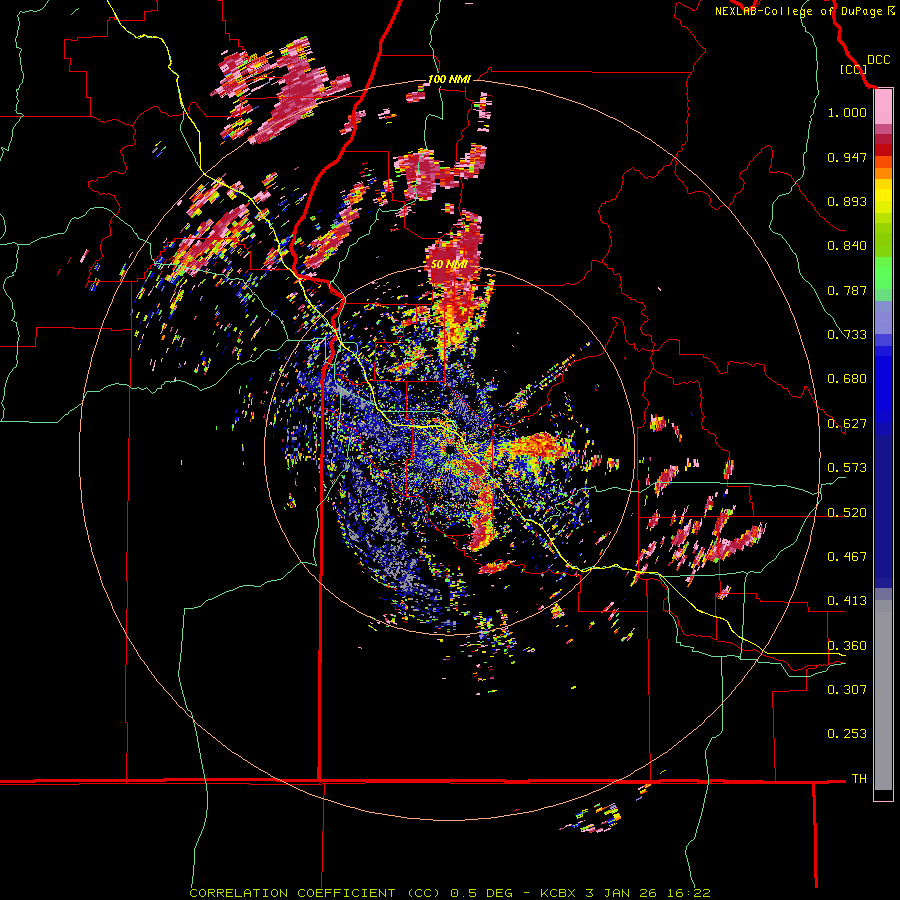Click the 0.467 legend value
Viewport: 900px width, 900px height.
tap(847, 556)
